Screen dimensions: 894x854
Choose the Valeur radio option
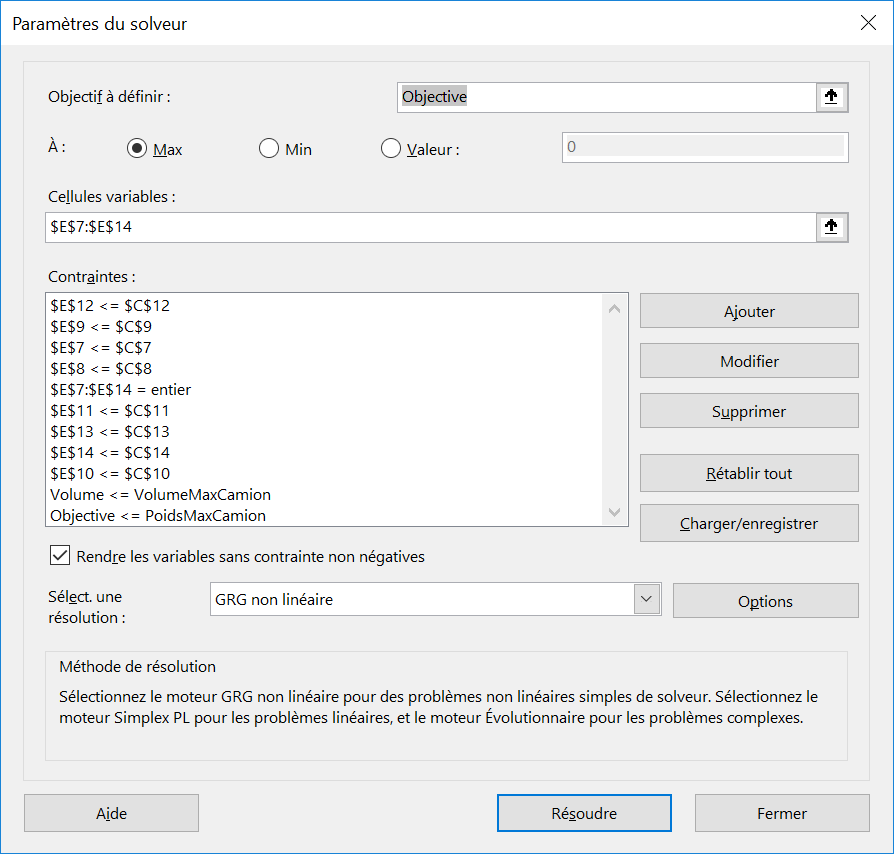pos(391,149)
